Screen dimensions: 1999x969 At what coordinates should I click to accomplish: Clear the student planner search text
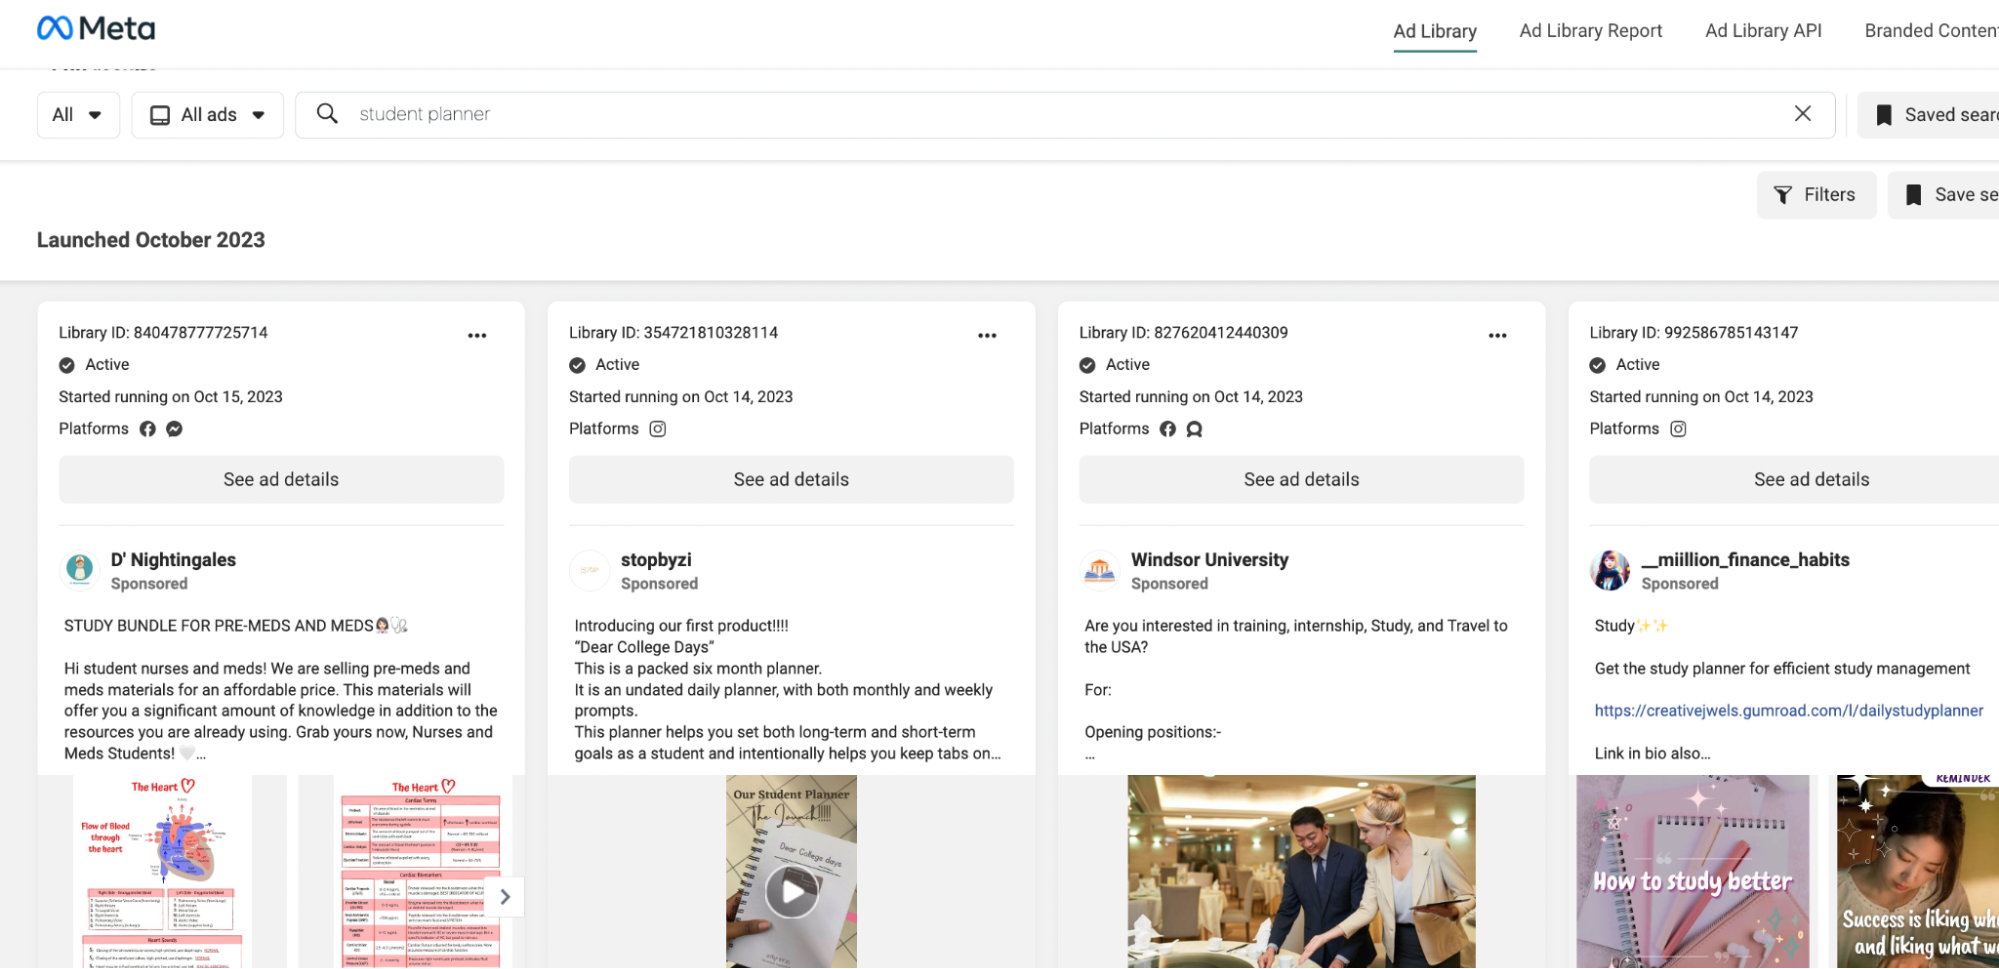tap(1802, 114)
